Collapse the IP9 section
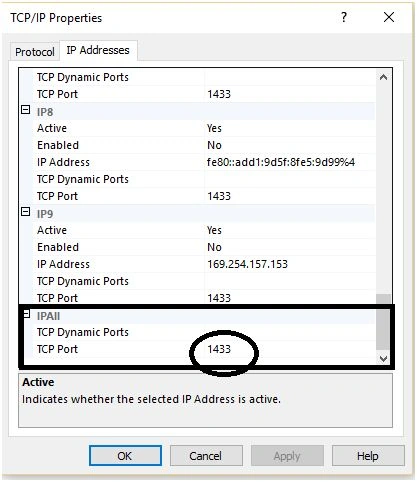 click(x=26, y=212)
